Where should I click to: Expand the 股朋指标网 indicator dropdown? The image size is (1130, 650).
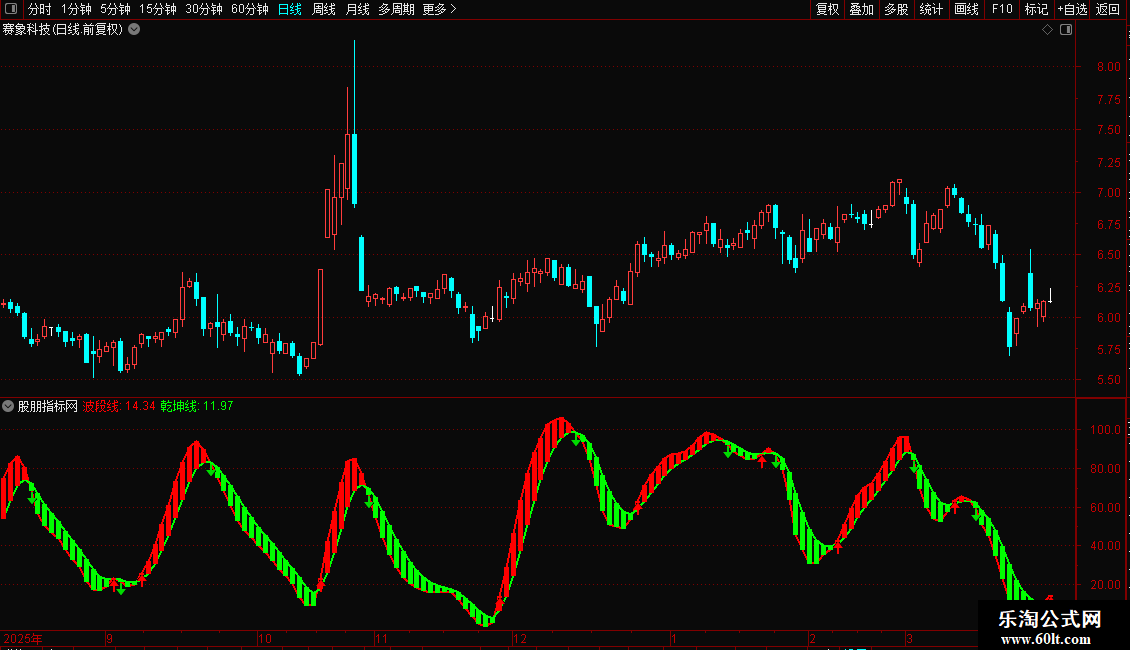(x=8, y=406)
